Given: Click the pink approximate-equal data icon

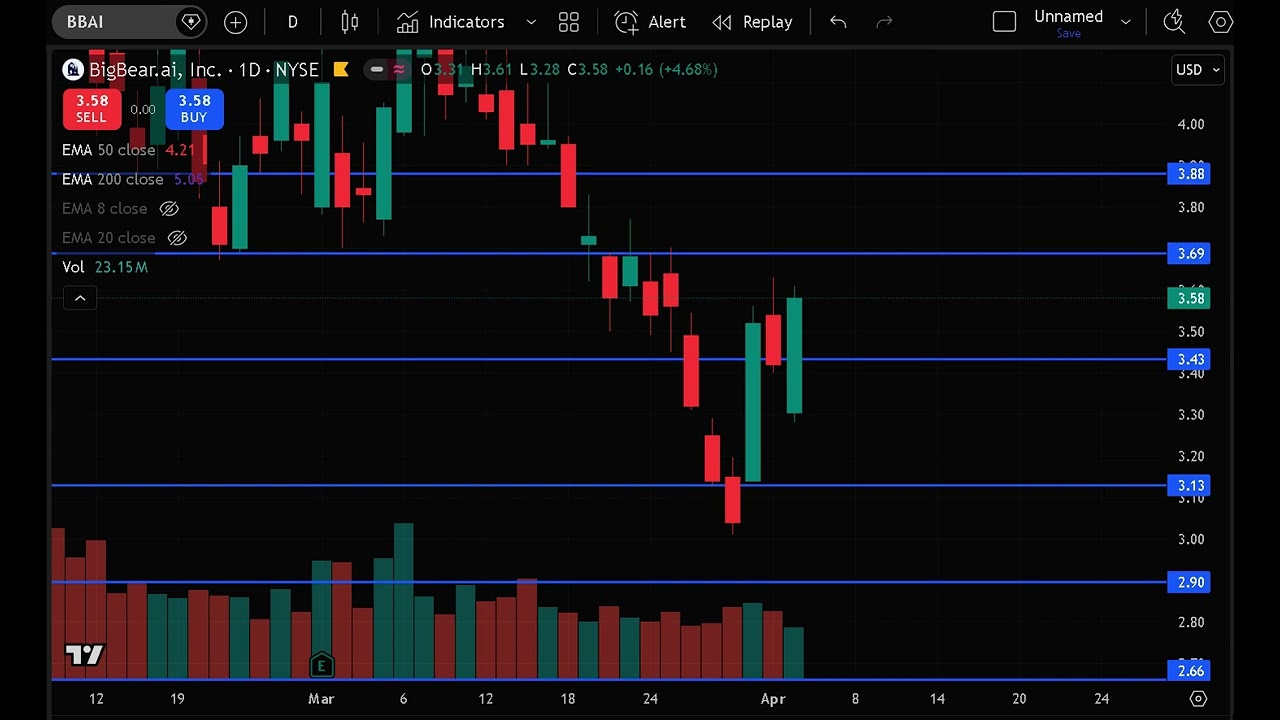Looking at the screenshot, I should 398,69.
